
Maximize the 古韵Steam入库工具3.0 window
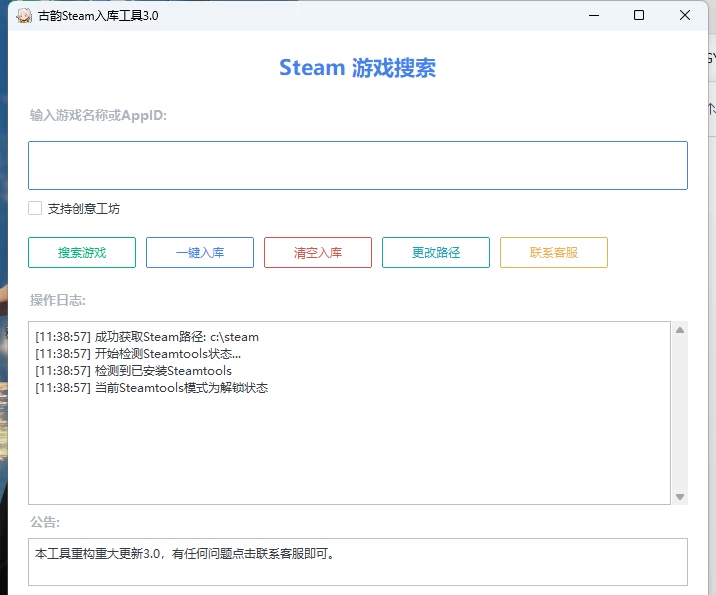[x=639, y=16]
